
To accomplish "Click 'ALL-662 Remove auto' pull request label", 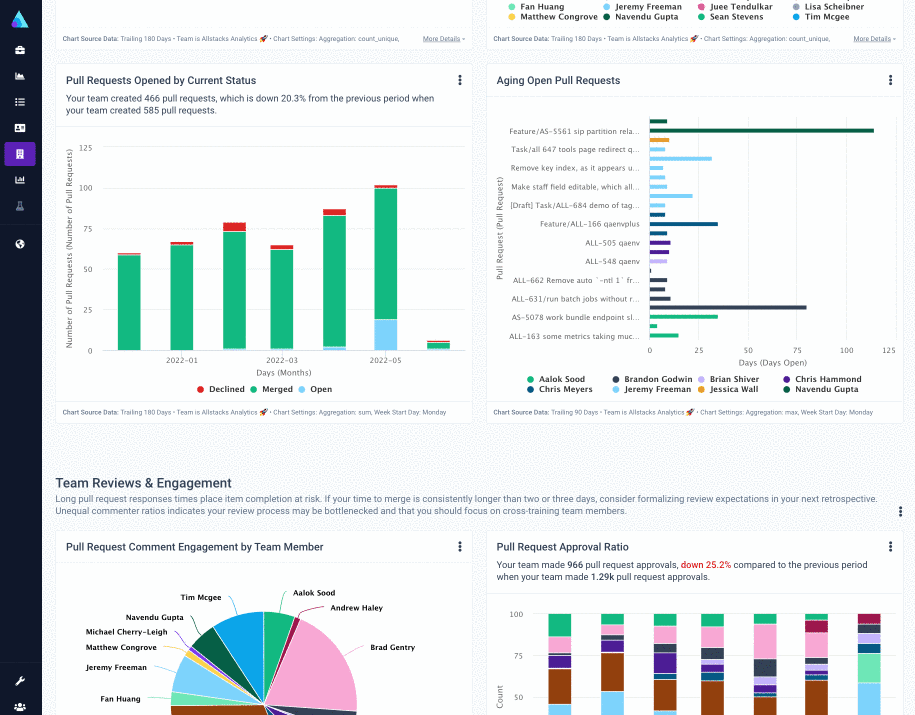I will coord(576,280).
